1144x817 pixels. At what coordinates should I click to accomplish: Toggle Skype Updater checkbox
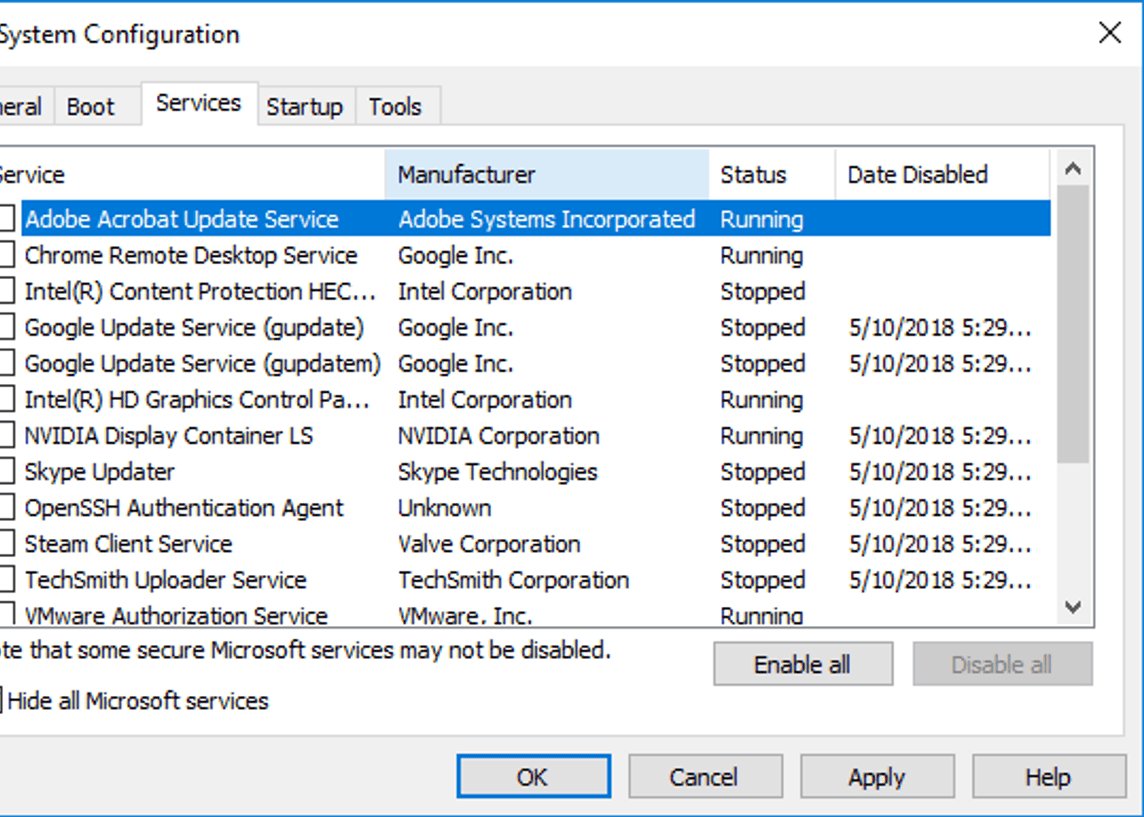coord(6,471)
